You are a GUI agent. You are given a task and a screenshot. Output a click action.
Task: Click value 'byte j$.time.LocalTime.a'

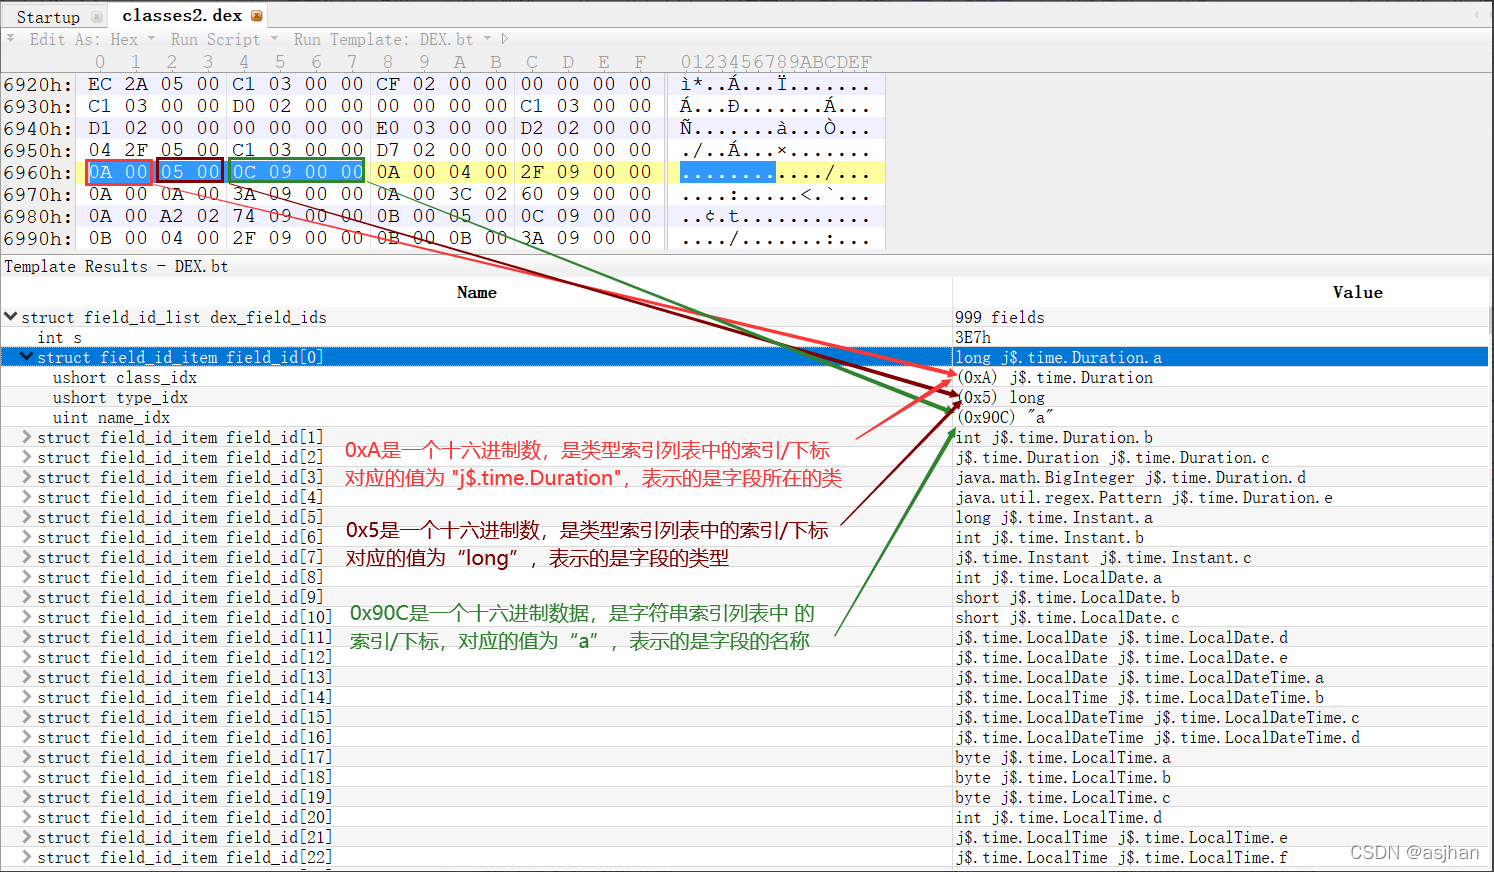pos(1063,757)
